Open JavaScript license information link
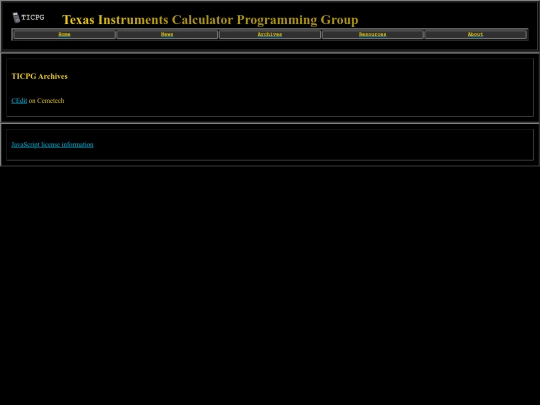The width and height of the screenshot is (540, 405). [x=52, y=145]
